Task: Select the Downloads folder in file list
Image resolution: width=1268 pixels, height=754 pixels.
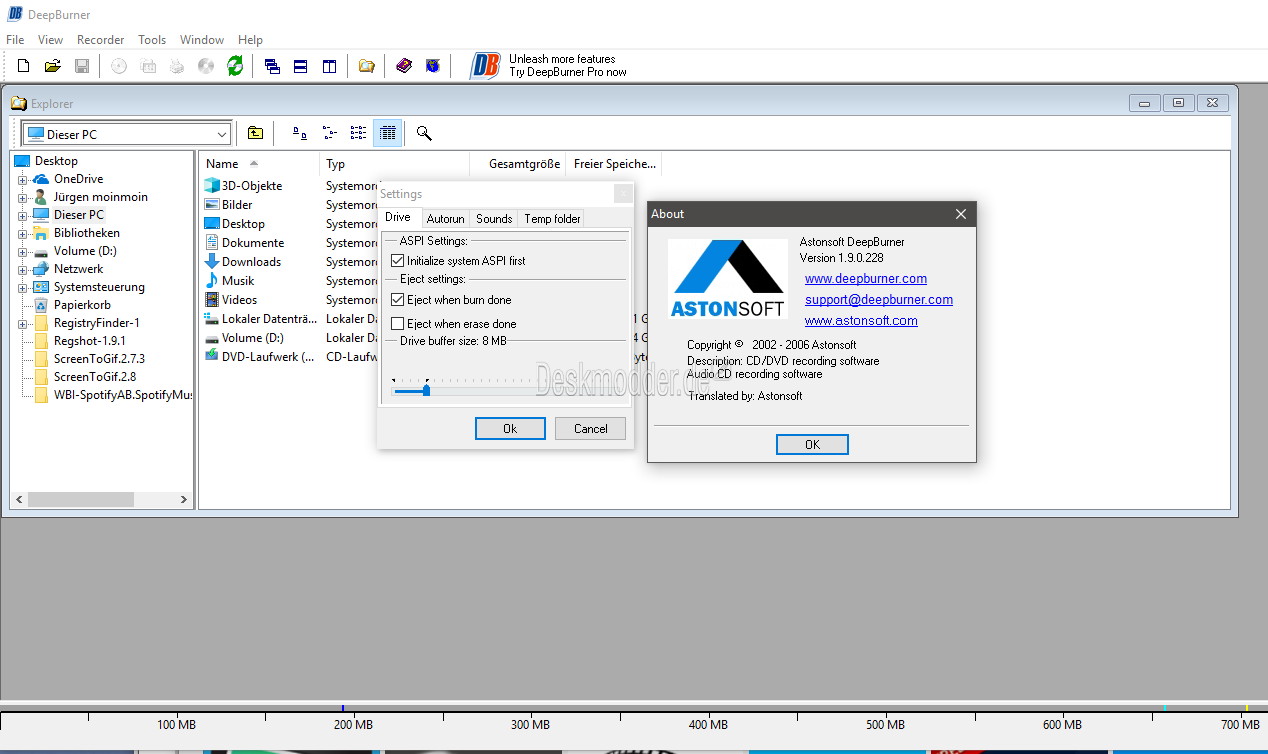Action: click(x=243, y=262)
